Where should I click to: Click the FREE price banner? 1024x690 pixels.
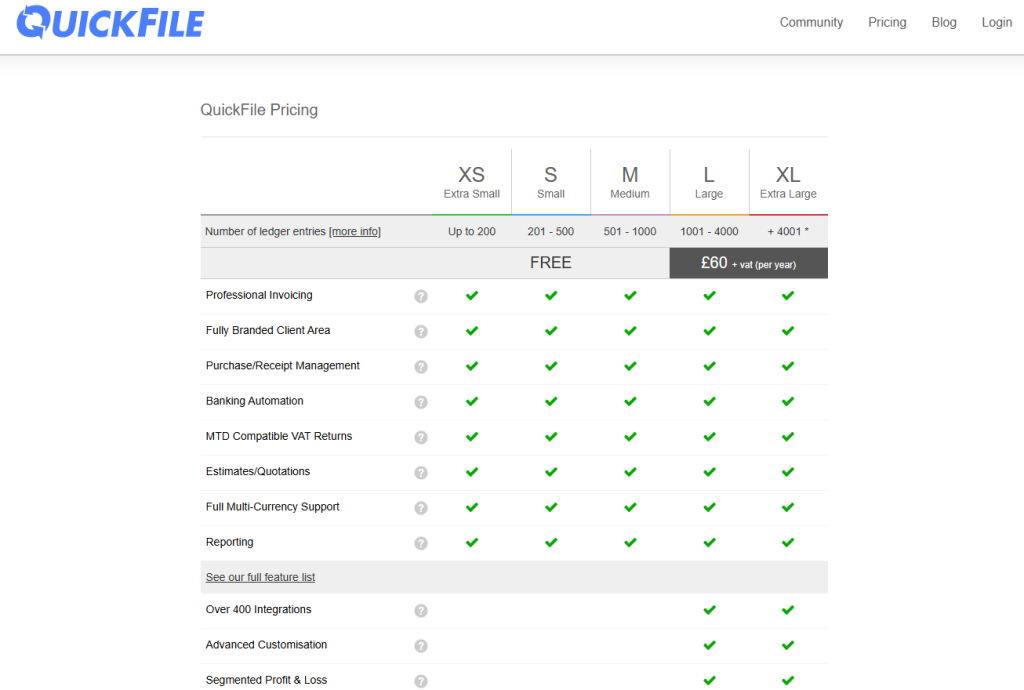tap(551, 263)
